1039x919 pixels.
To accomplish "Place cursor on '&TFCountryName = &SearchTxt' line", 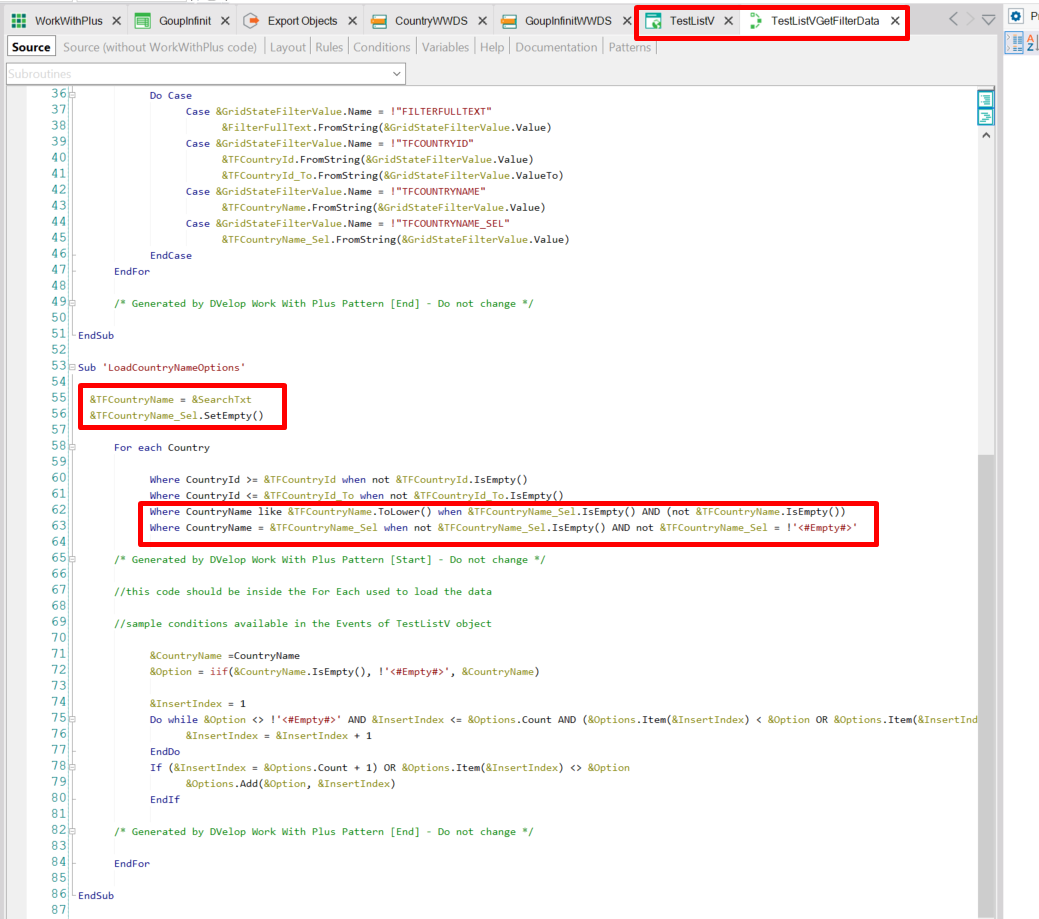I will pos(170,400).
